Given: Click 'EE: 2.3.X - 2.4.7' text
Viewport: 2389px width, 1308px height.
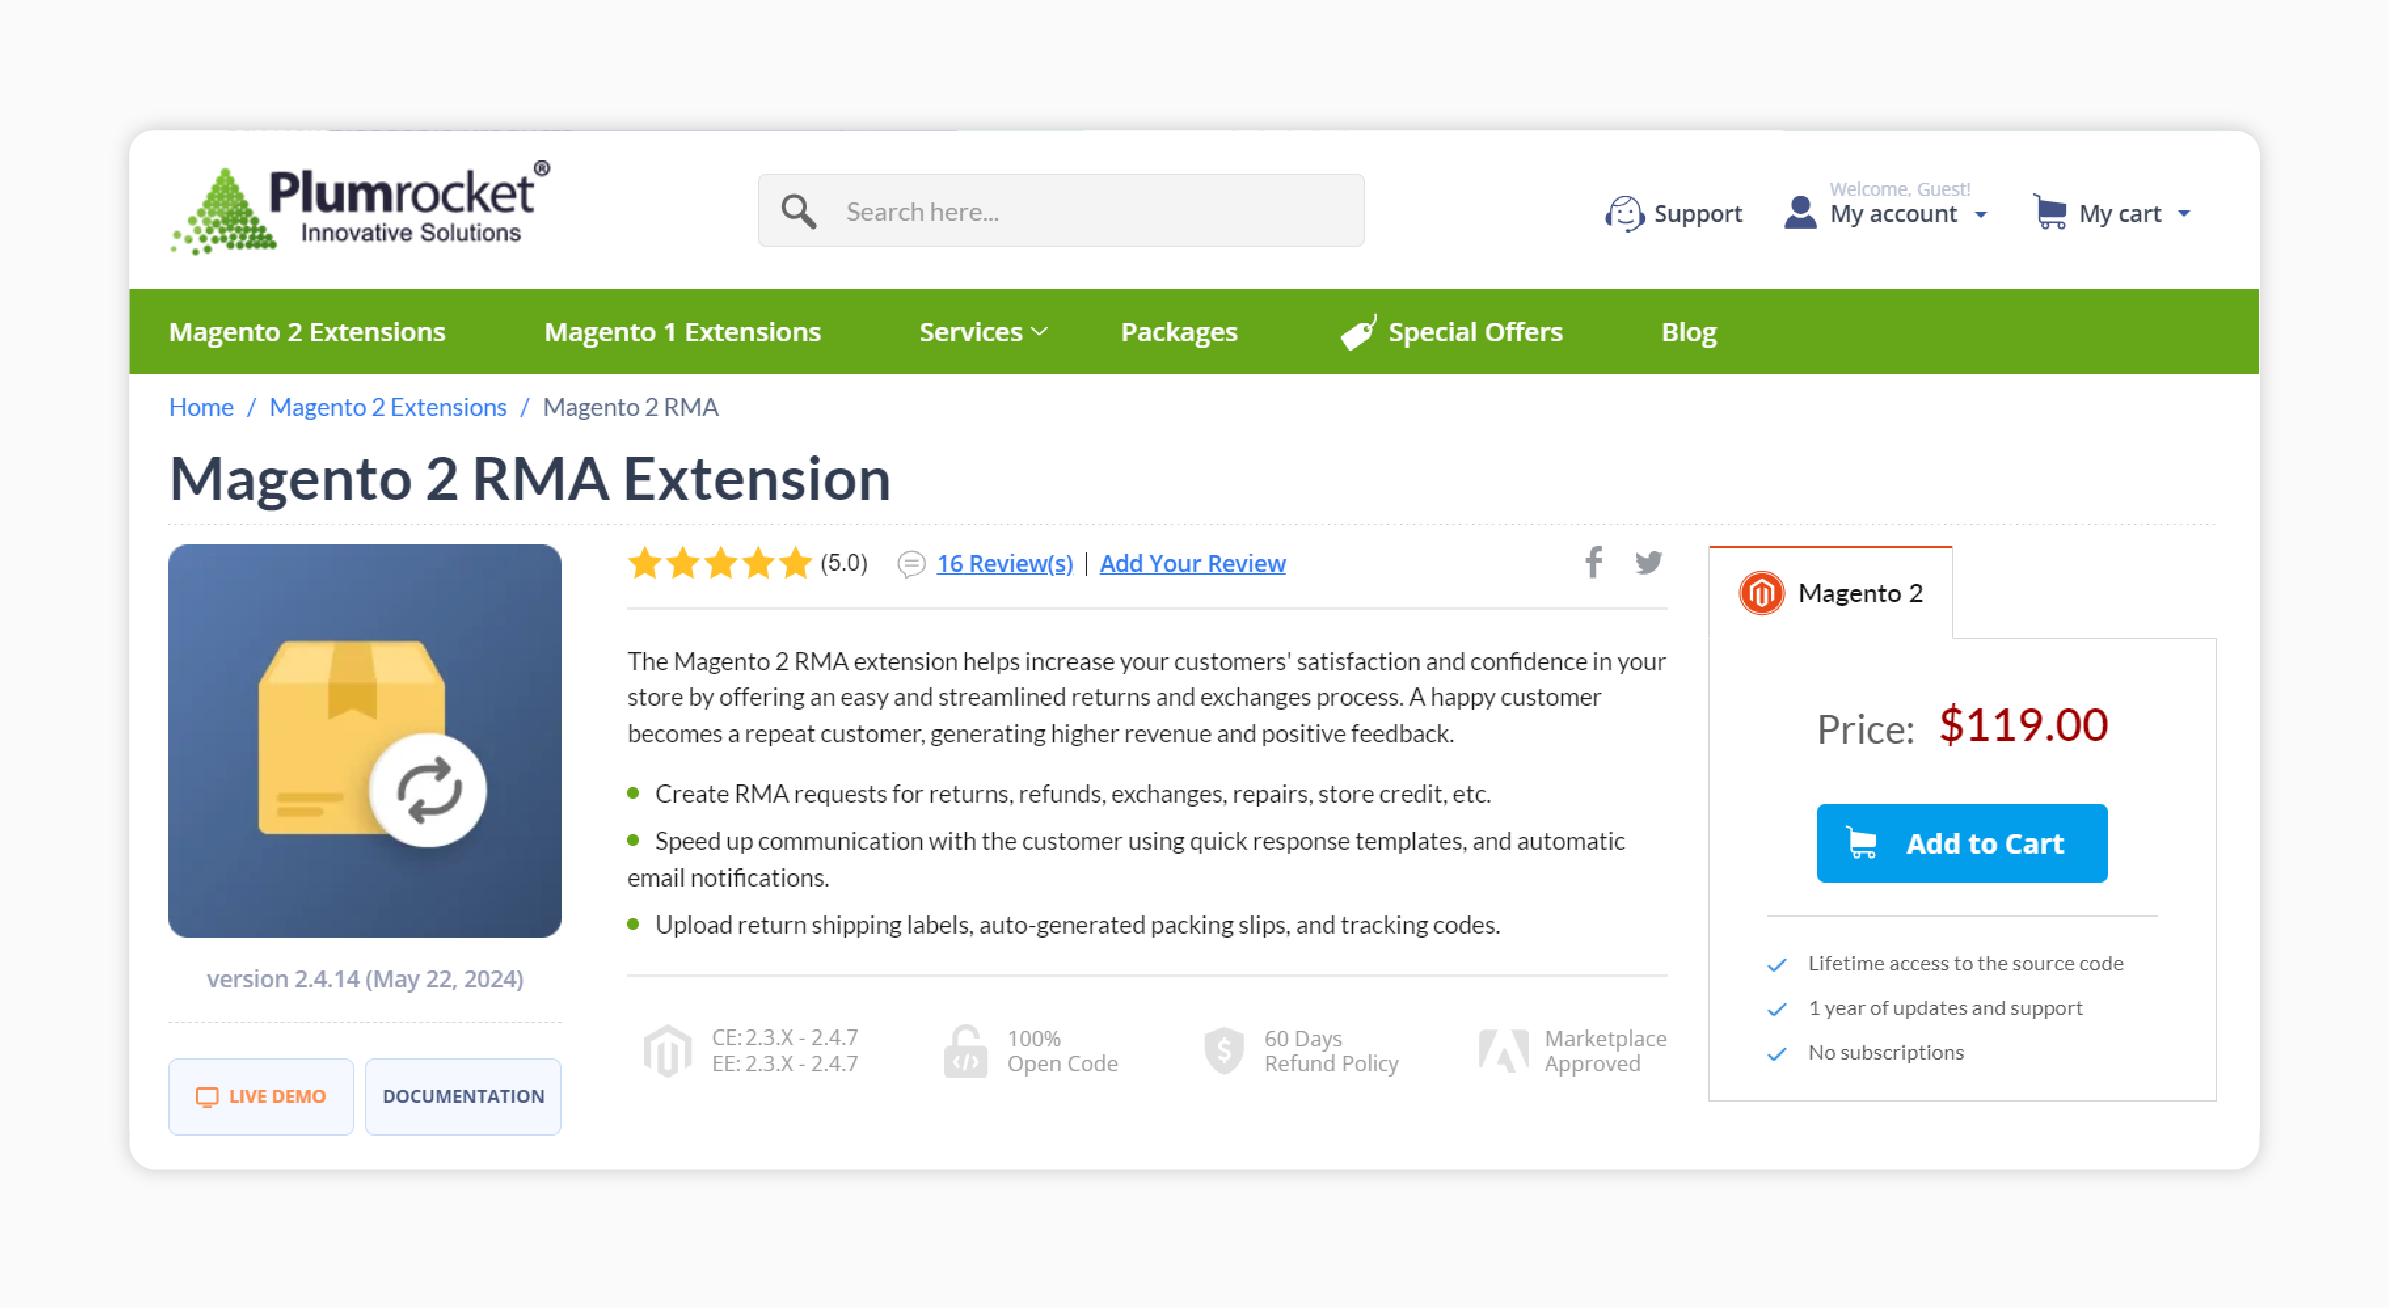Looking at the screenshot, I should coord(785,1064).
